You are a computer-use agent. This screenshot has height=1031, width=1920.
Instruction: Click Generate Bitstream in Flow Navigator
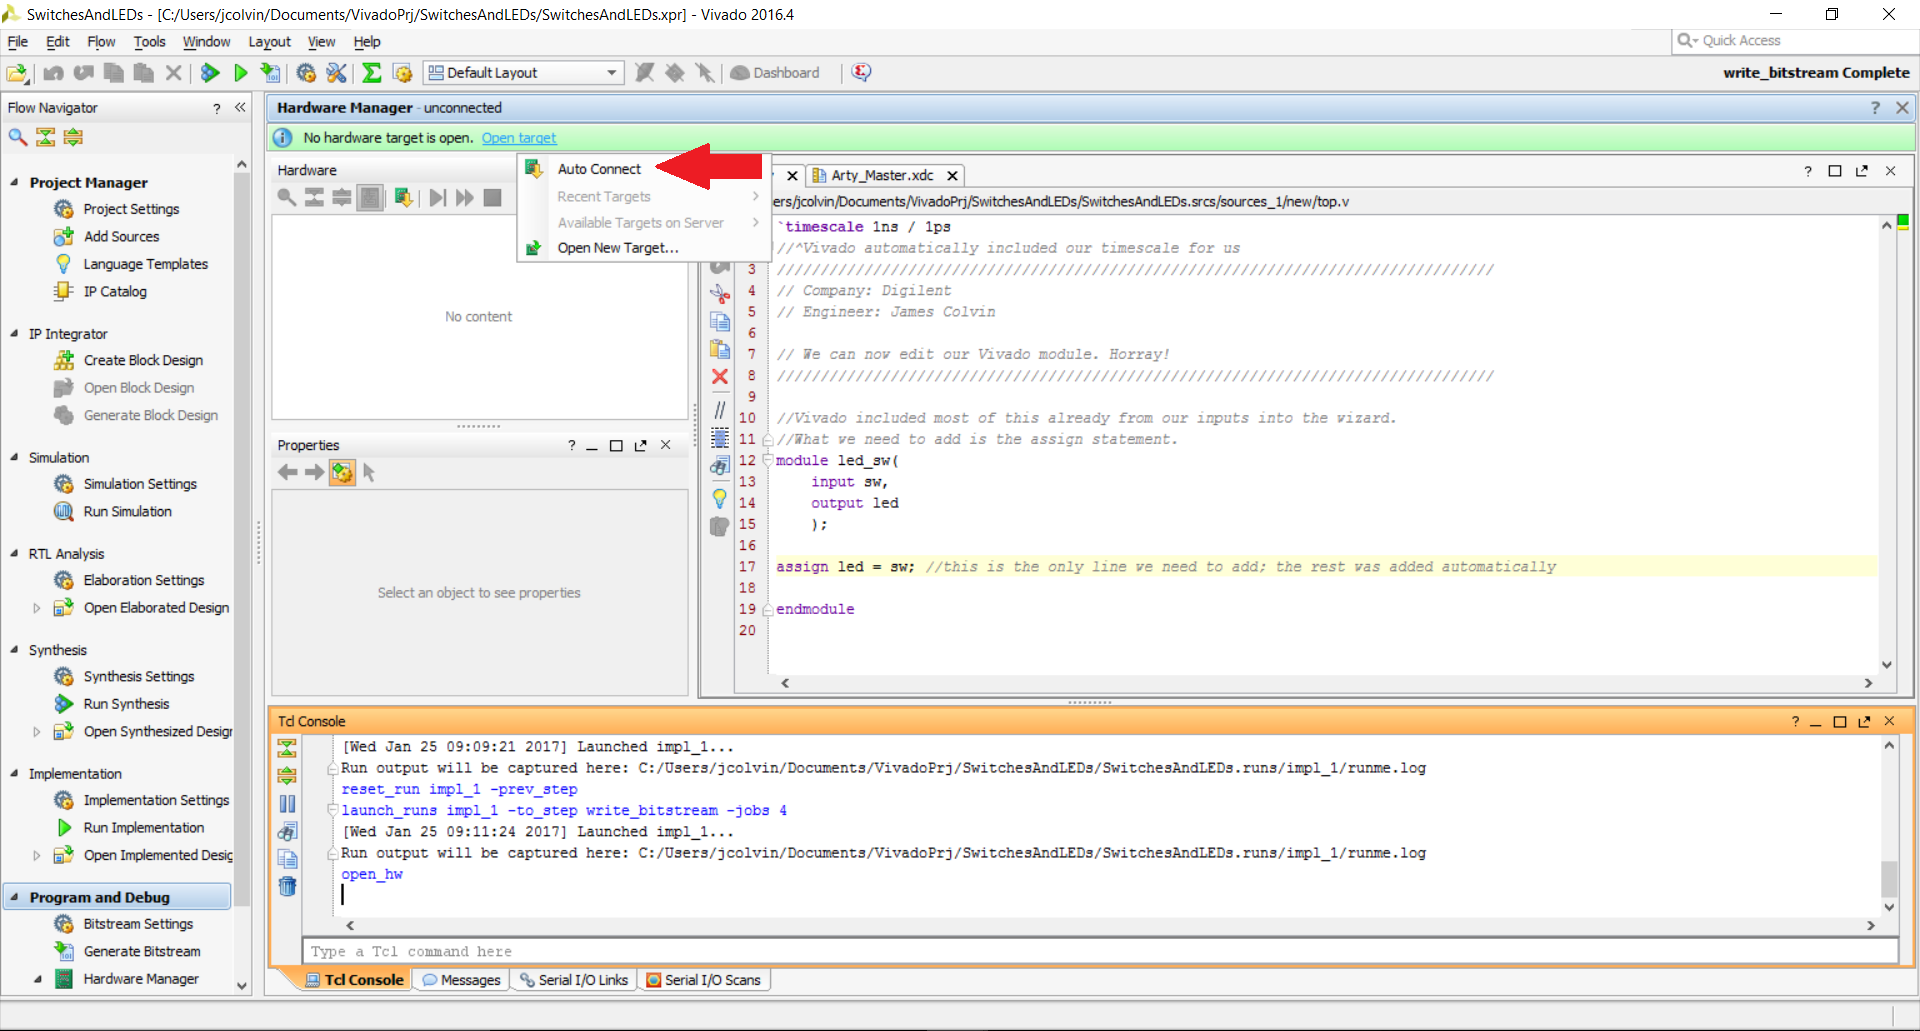pyautogui.click(x=141, y=951)
